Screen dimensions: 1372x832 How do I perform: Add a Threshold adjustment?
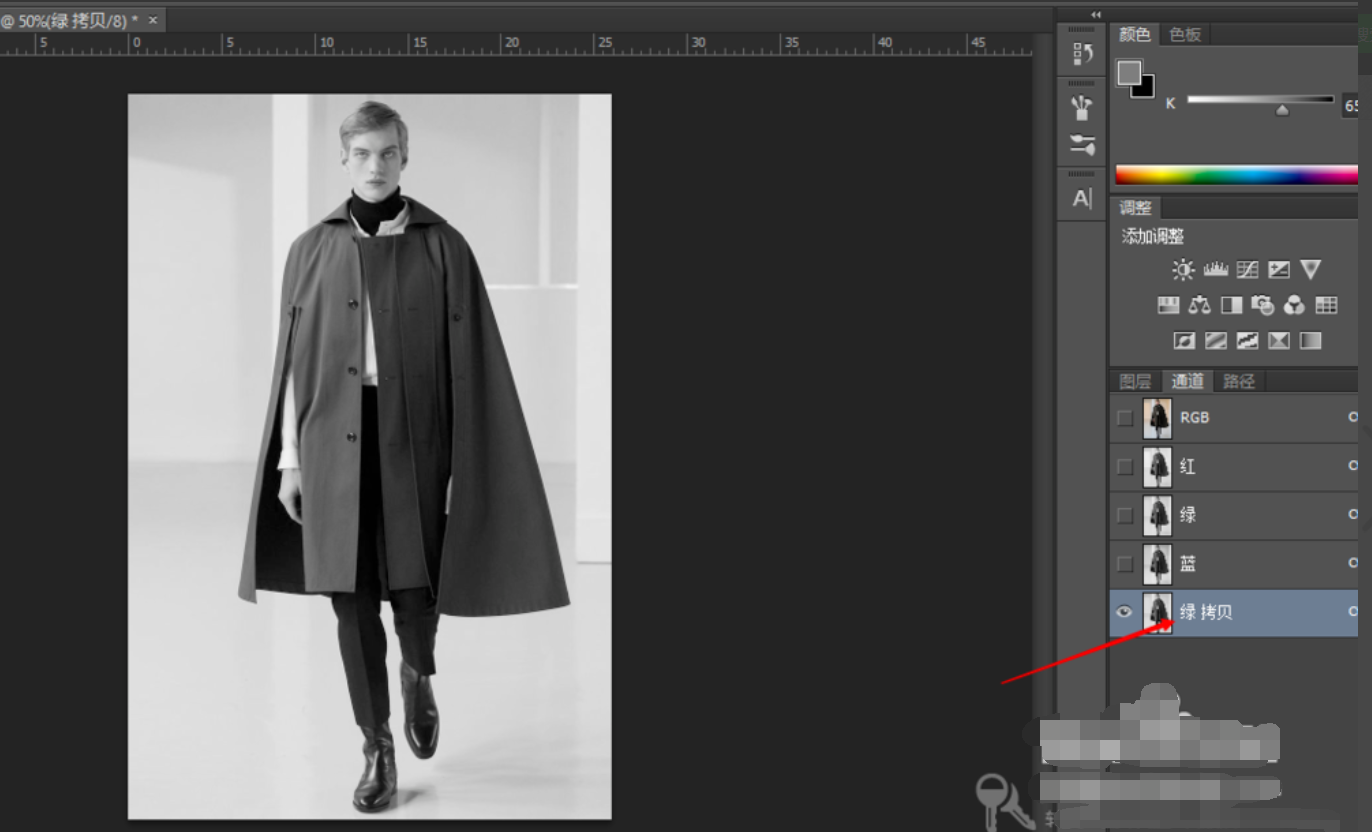point(1247,341)
